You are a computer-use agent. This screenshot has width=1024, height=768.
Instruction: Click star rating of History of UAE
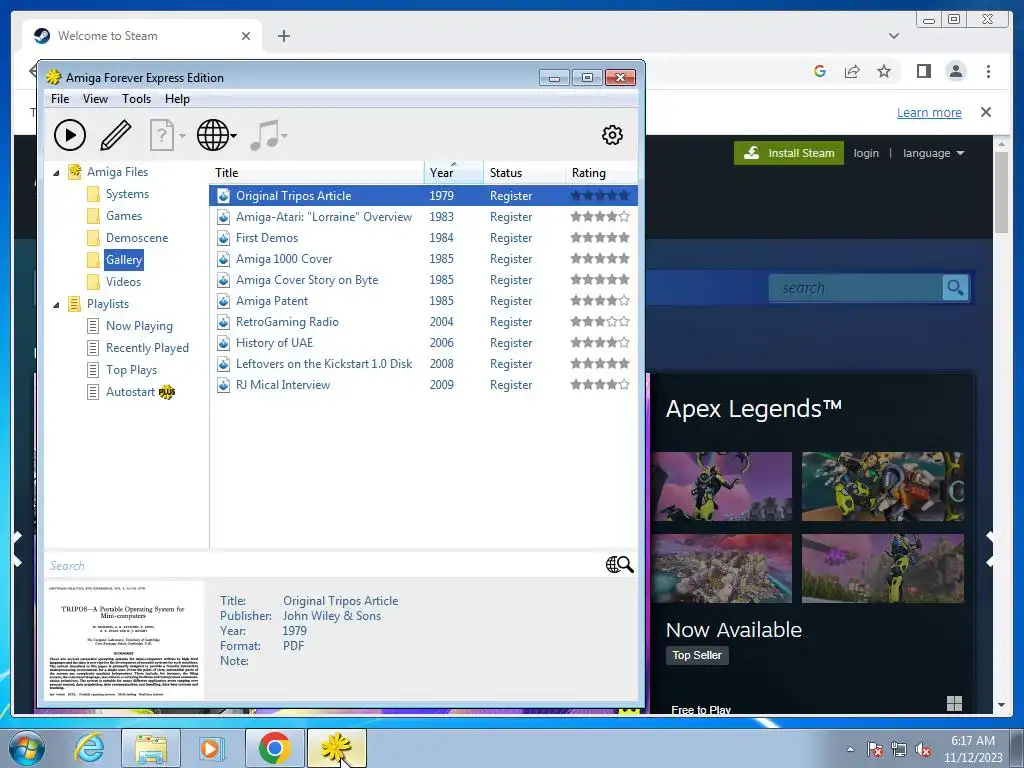[600, 342]
